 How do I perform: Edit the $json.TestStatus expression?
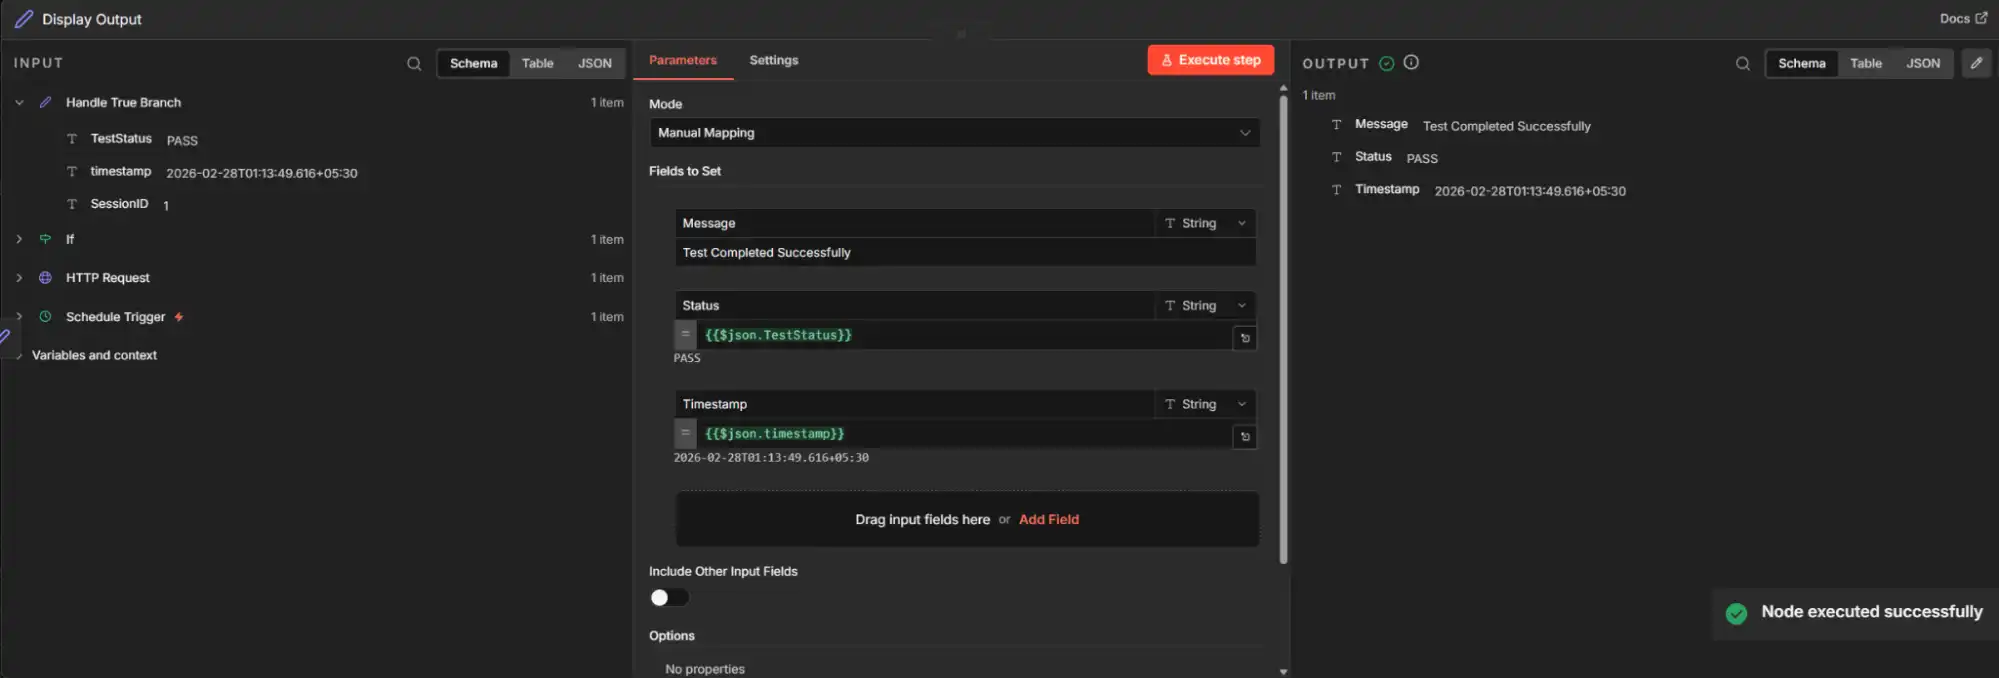pyautogui.click(x=964, y=335)
